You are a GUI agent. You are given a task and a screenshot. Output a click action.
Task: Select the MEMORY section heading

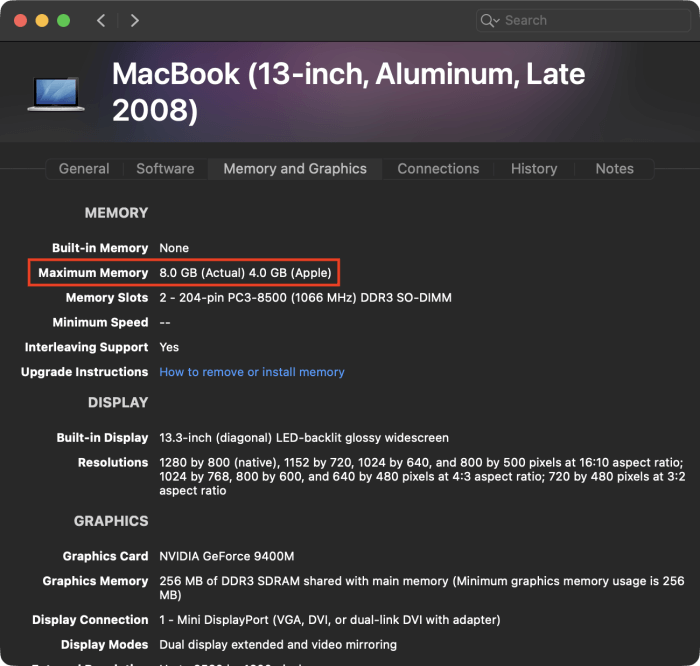pyautogui.click(x=117, y=213)
